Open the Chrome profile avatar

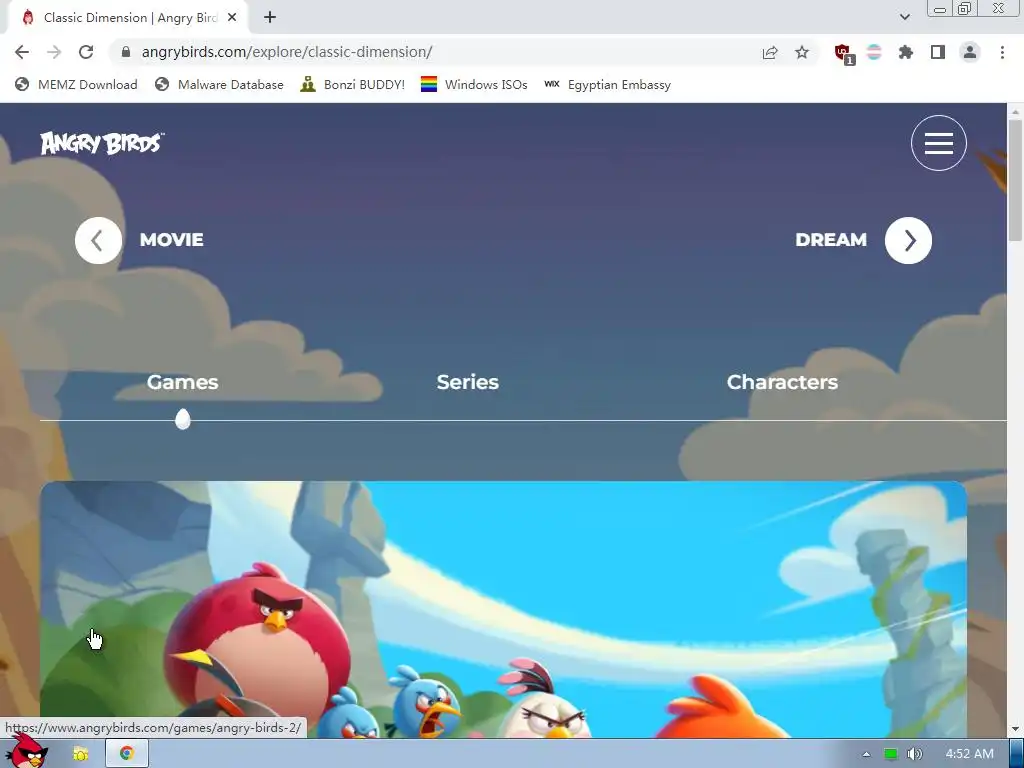(x=970, y=52)
